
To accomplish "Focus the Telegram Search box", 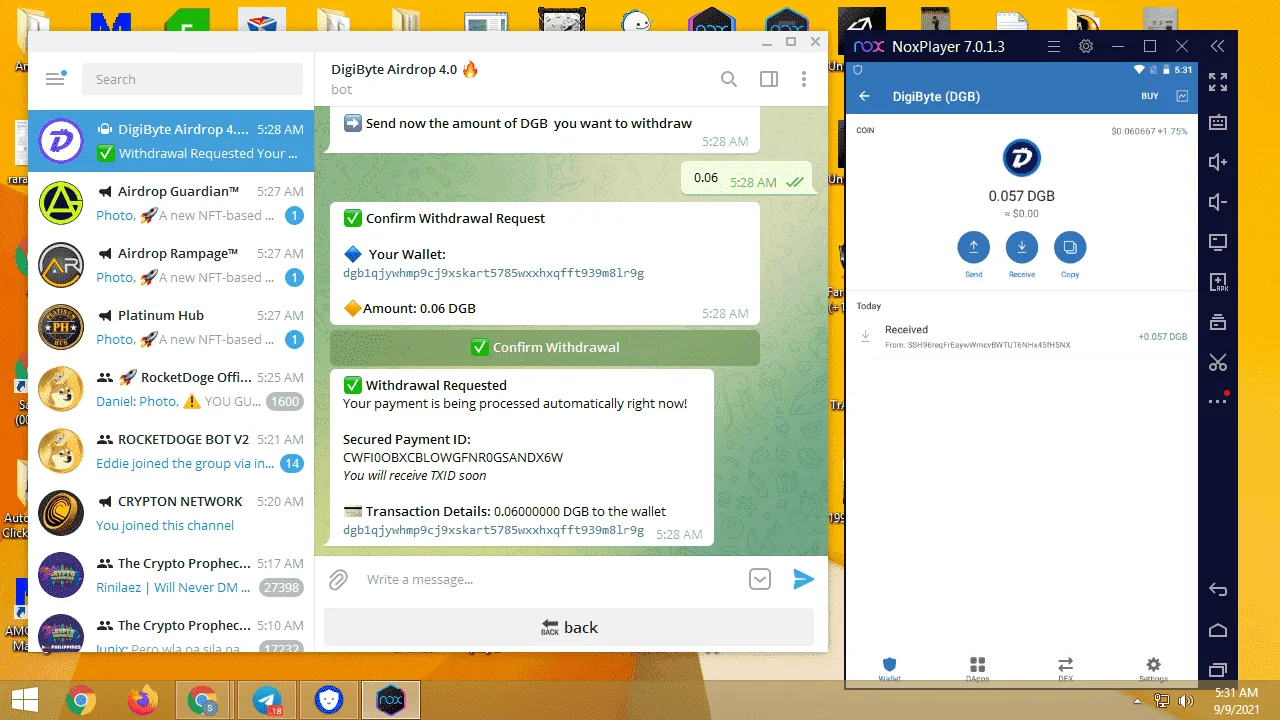I will (x=192, y=79).
